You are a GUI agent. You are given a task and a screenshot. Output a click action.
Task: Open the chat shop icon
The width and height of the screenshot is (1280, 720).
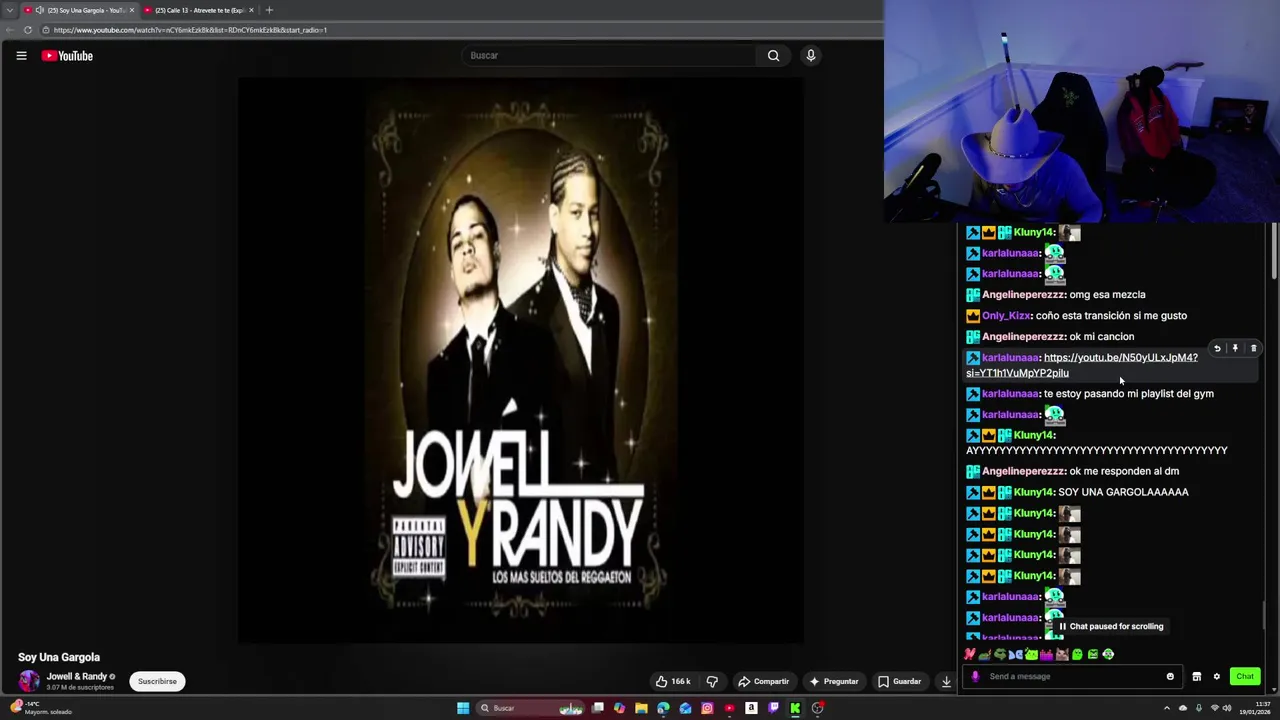point(1196,676)
